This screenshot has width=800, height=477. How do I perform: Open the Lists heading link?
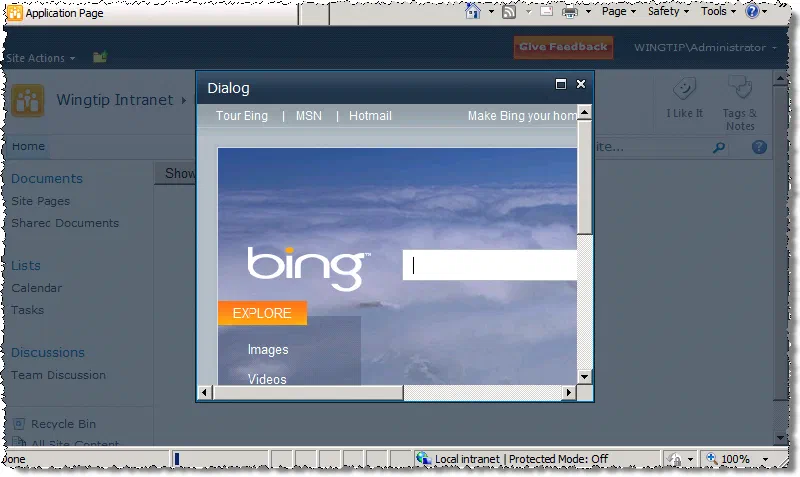pos(26,265)
